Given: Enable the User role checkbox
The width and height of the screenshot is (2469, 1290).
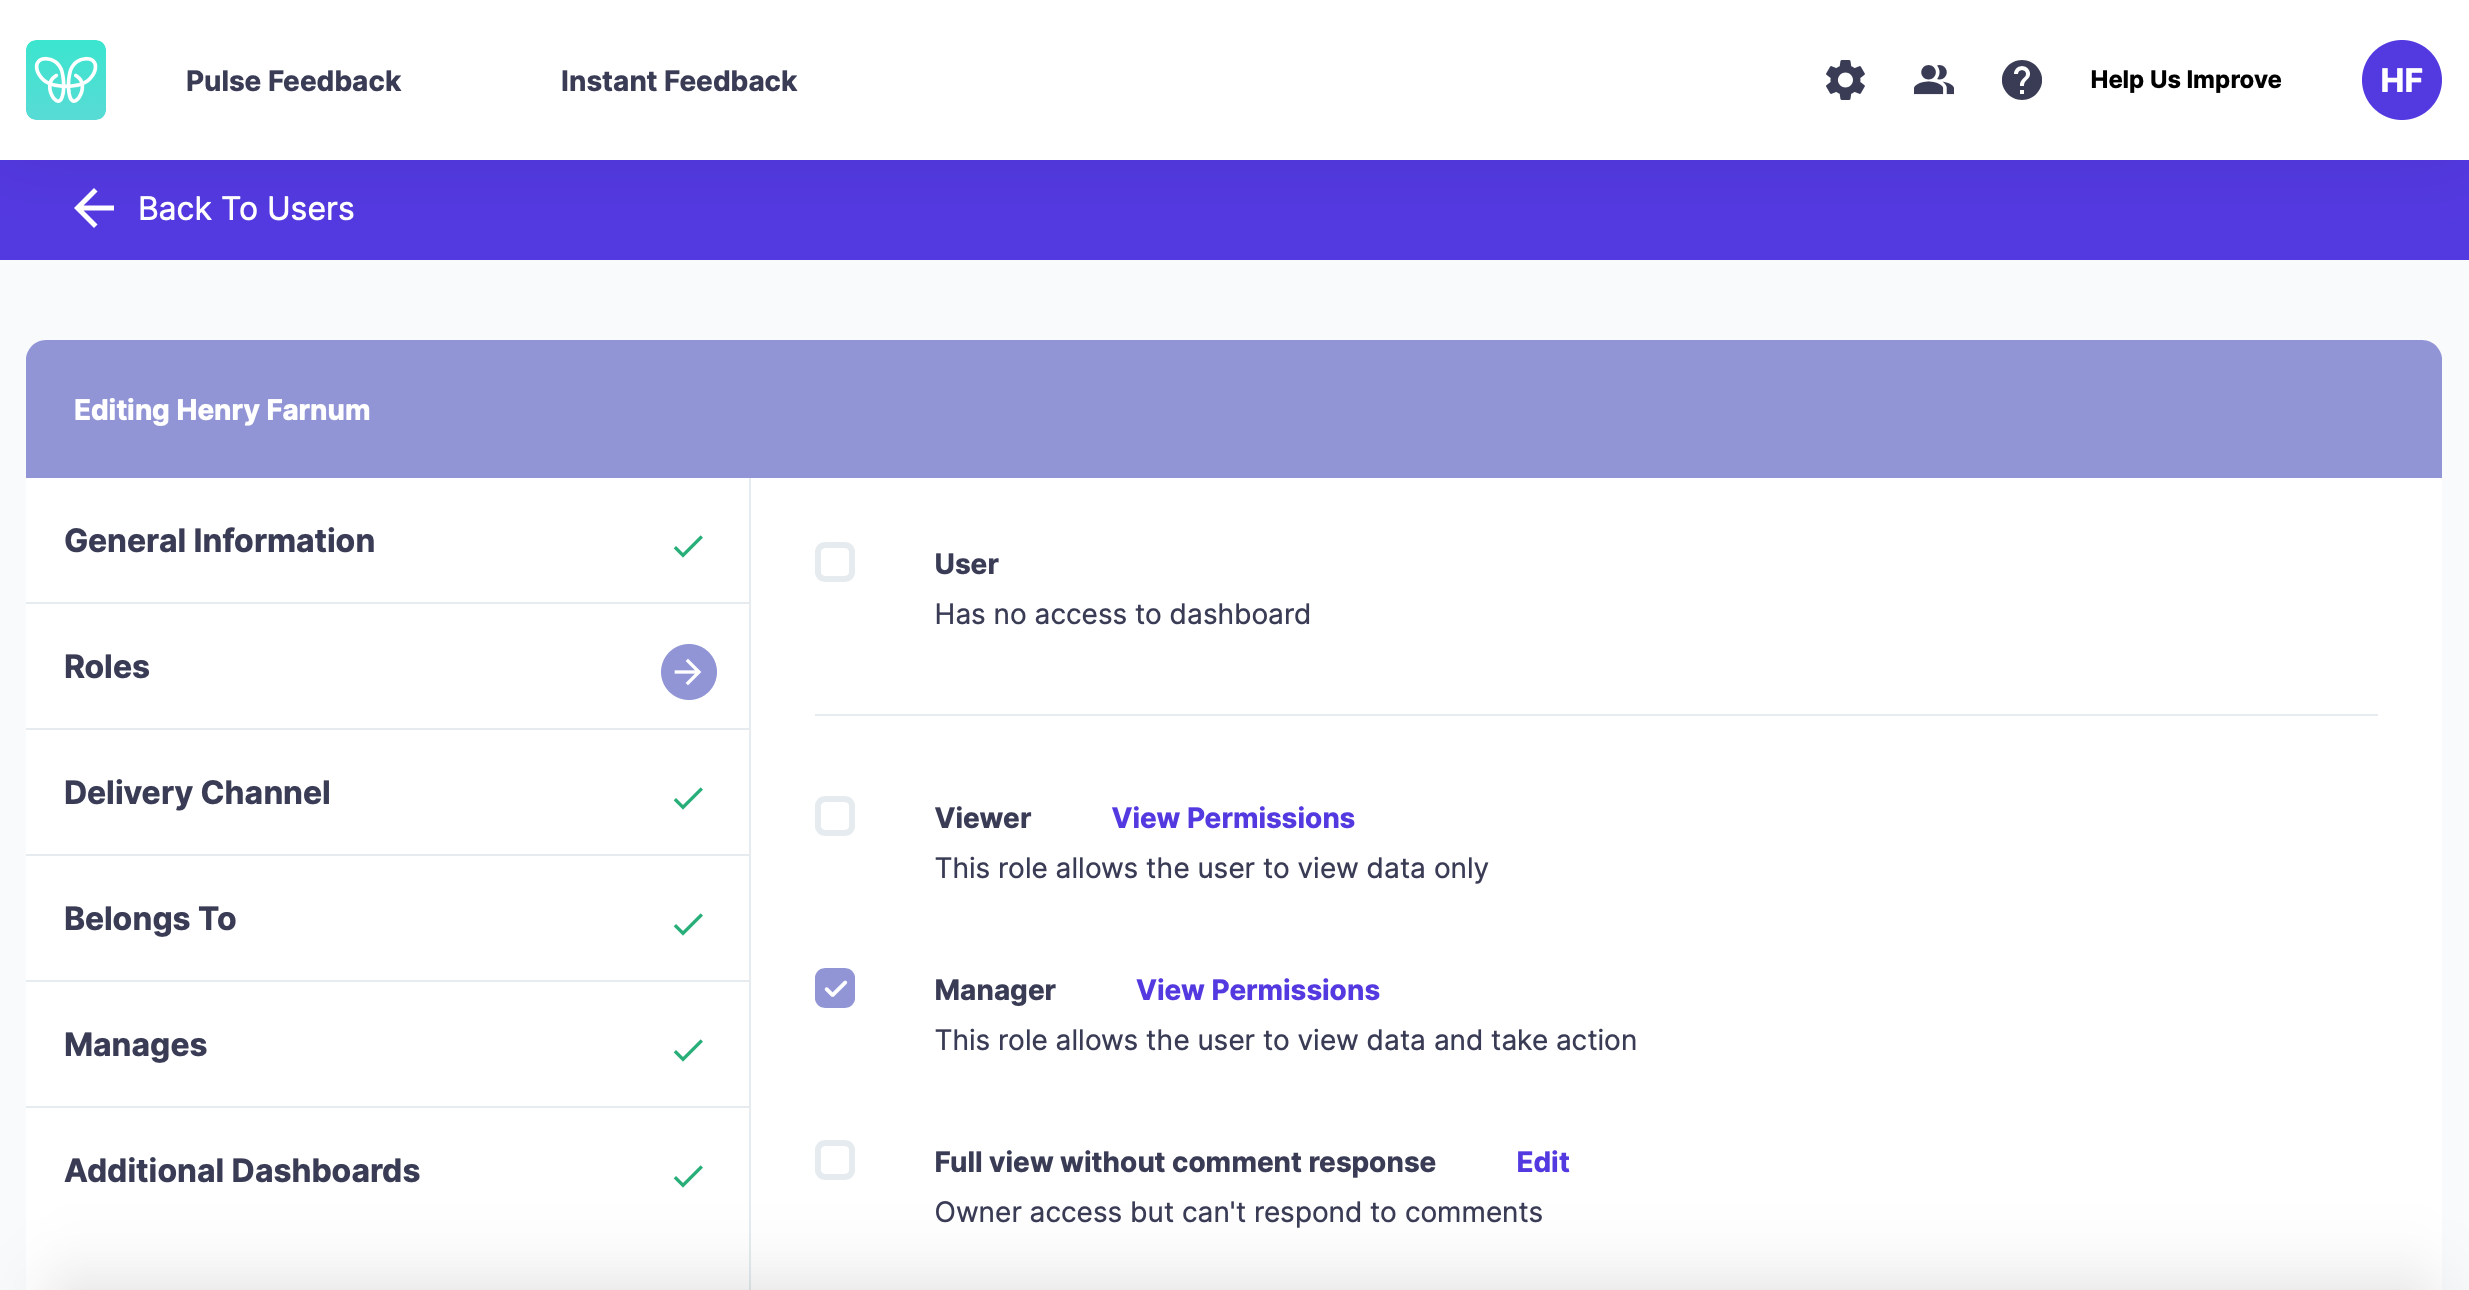Looking at the screenshot, I should (x=835, y=562).
